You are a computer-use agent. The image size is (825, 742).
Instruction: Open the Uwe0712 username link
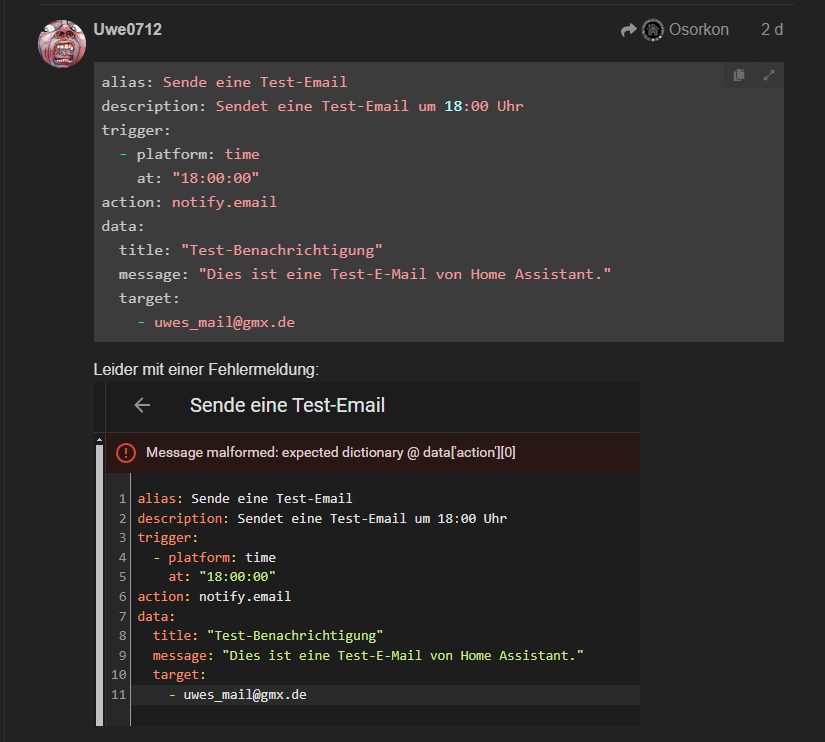(x=128, y=30)
